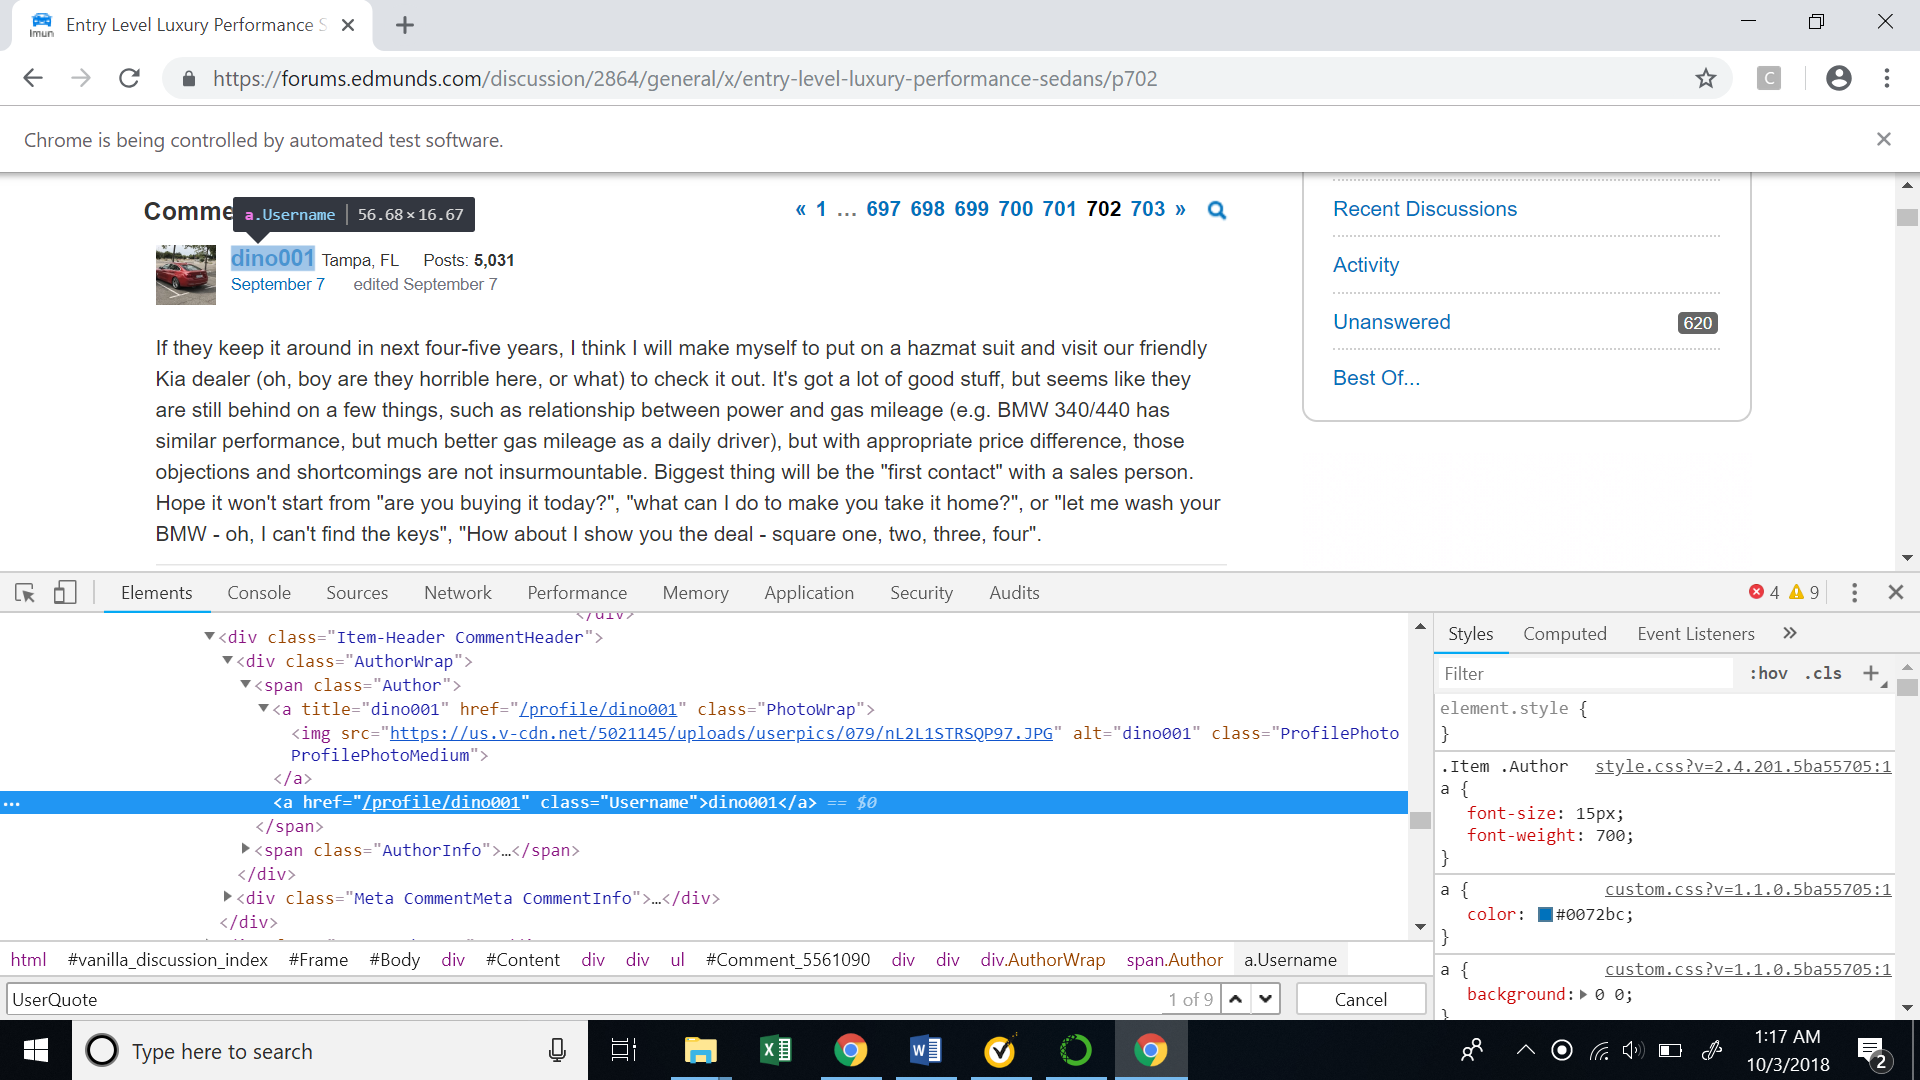The width and height of the screenshot is (1920, 1080).
Task: Click the DevTools errors count indicator
Action: pyautogui.click(x=1764, y=592)
